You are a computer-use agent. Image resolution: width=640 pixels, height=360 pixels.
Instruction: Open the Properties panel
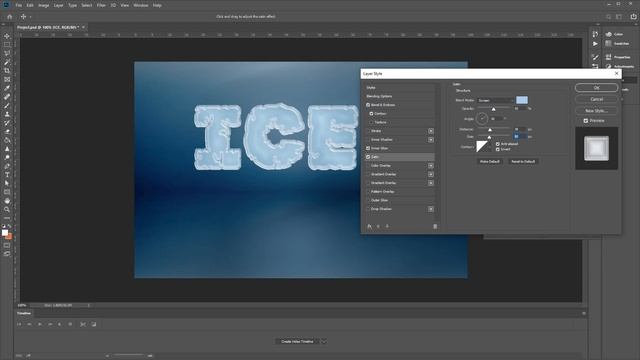point(618,57)
